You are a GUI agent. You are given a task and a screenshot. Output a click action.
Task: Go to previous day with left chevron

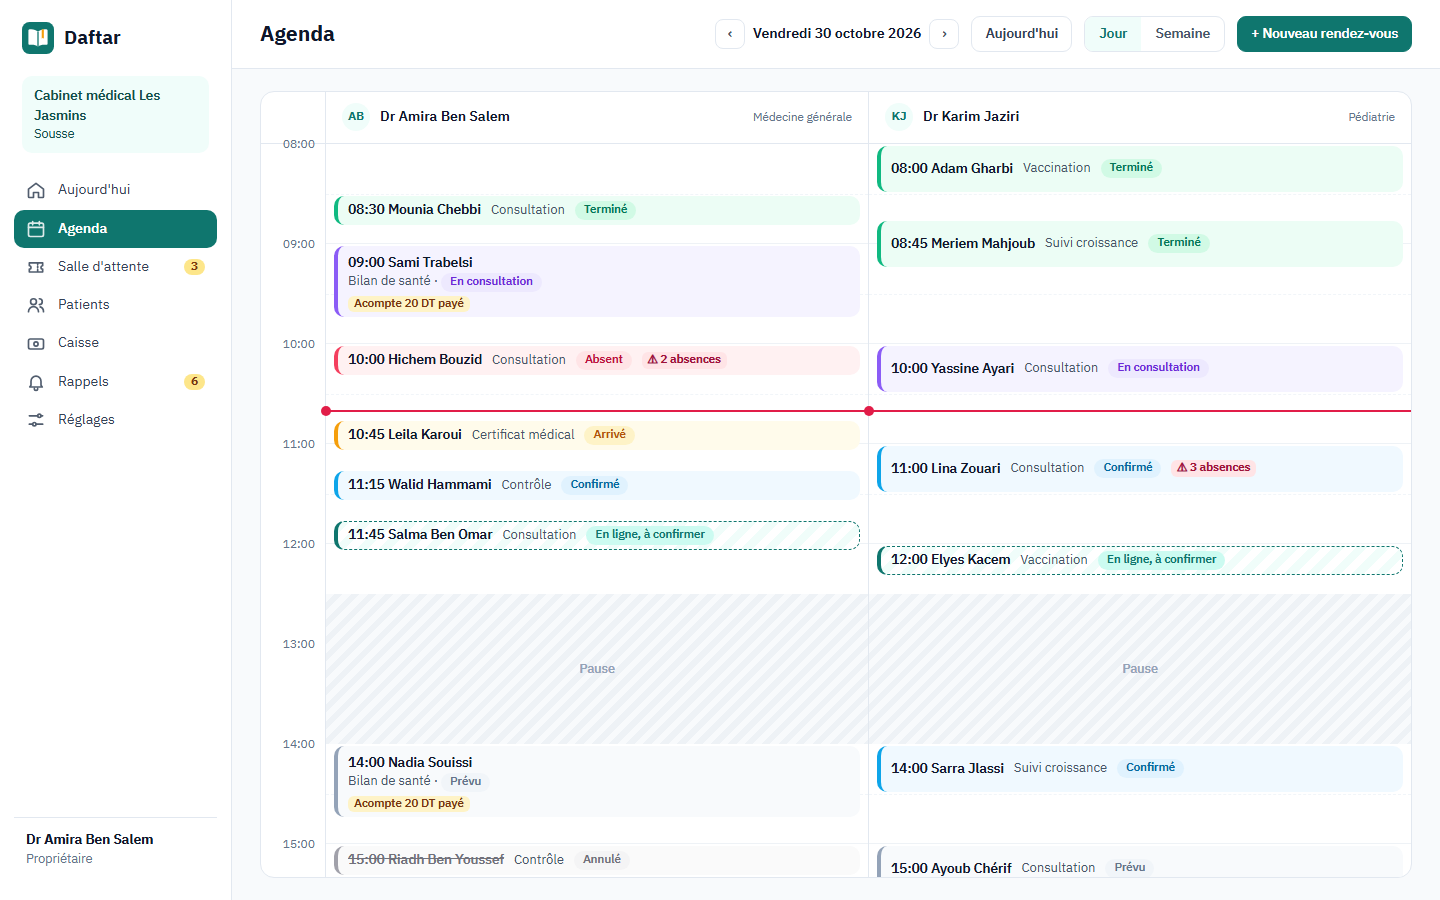(730, 34)
